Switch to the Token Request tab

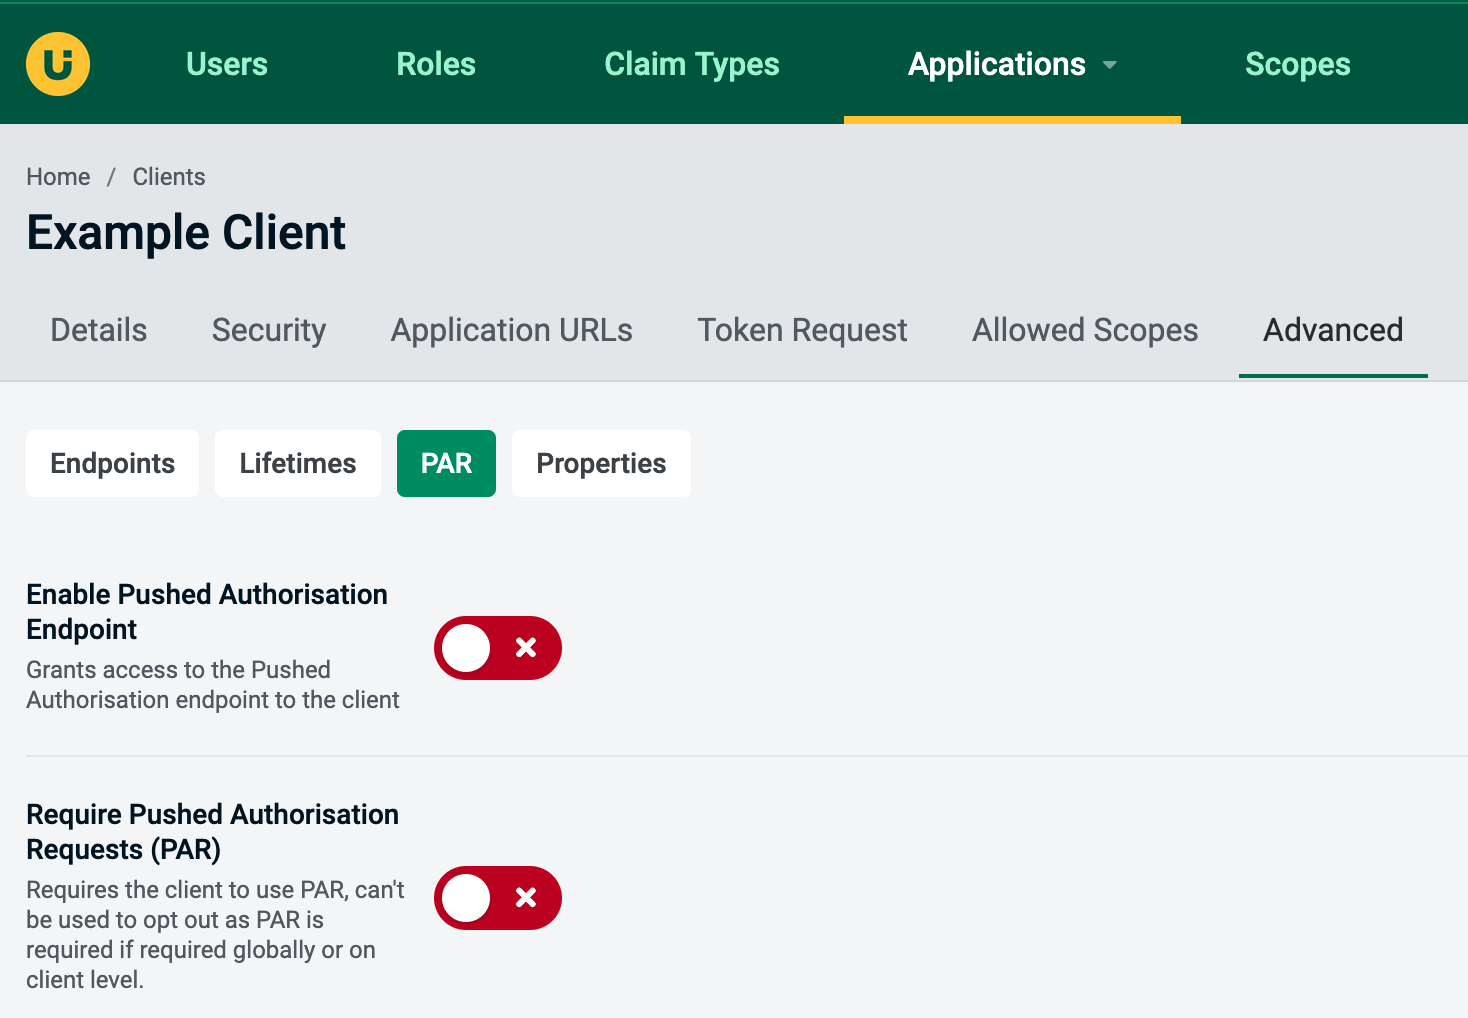[x=803, y=330]
